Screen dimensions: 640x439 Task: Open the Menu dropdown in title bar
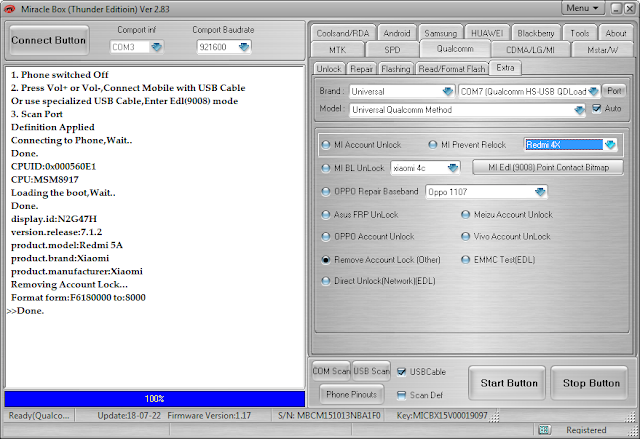click(582, 8)
